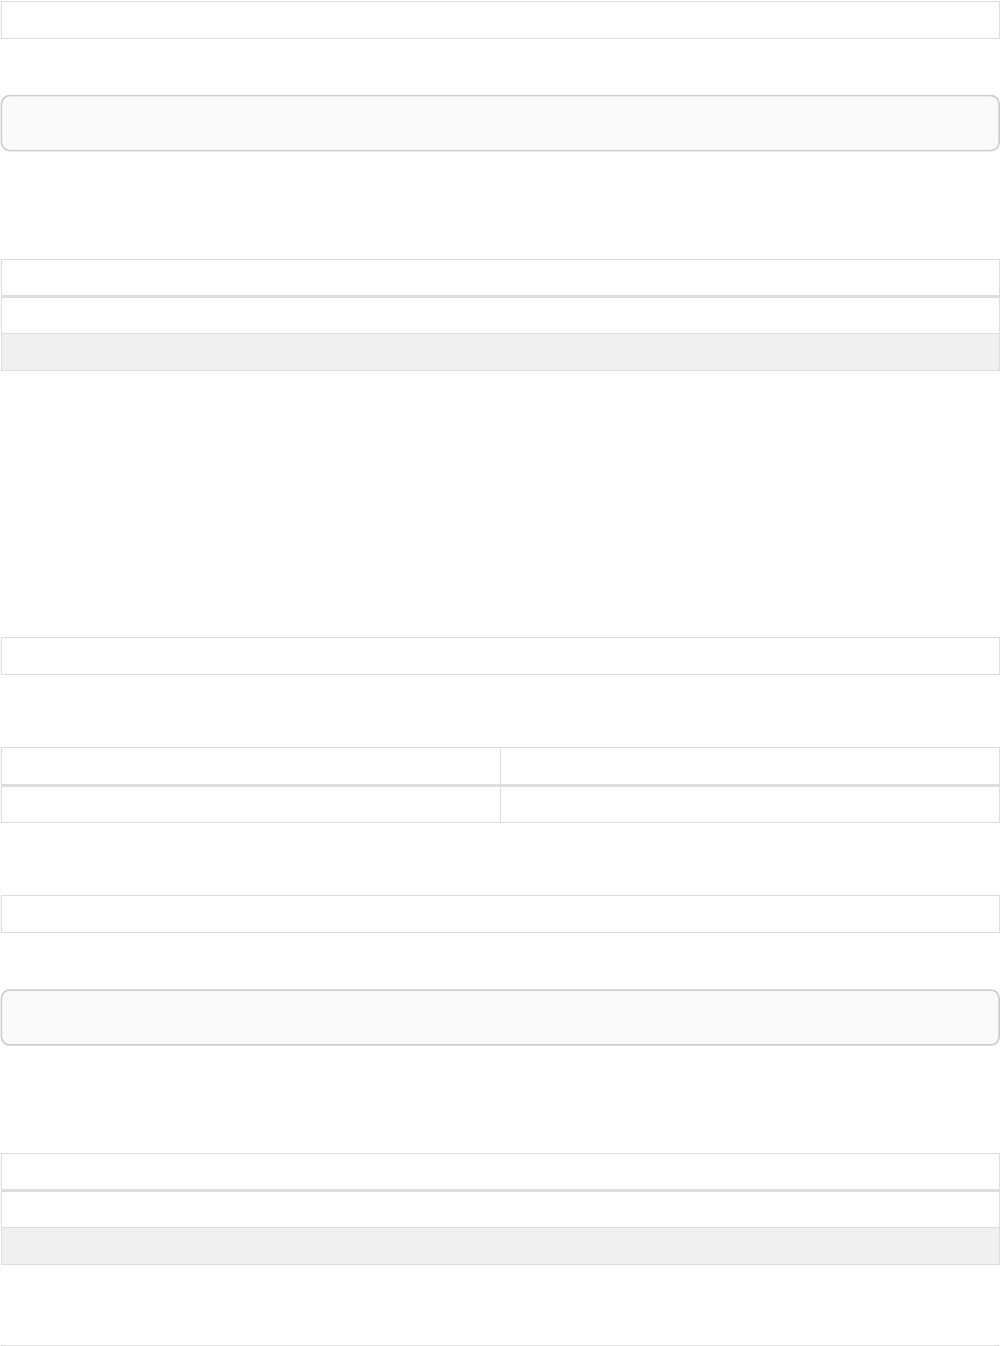
Task: Click the empty box just below the two-column table
Action: point(500,914)
